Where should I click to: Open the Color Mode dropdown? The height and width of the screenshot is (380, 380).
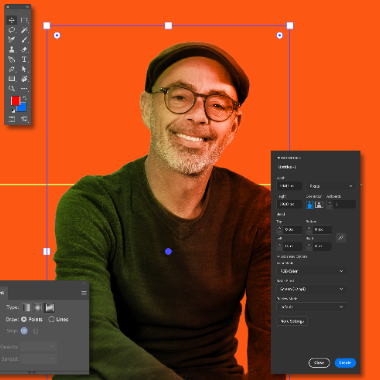click(x=311, y=271)
